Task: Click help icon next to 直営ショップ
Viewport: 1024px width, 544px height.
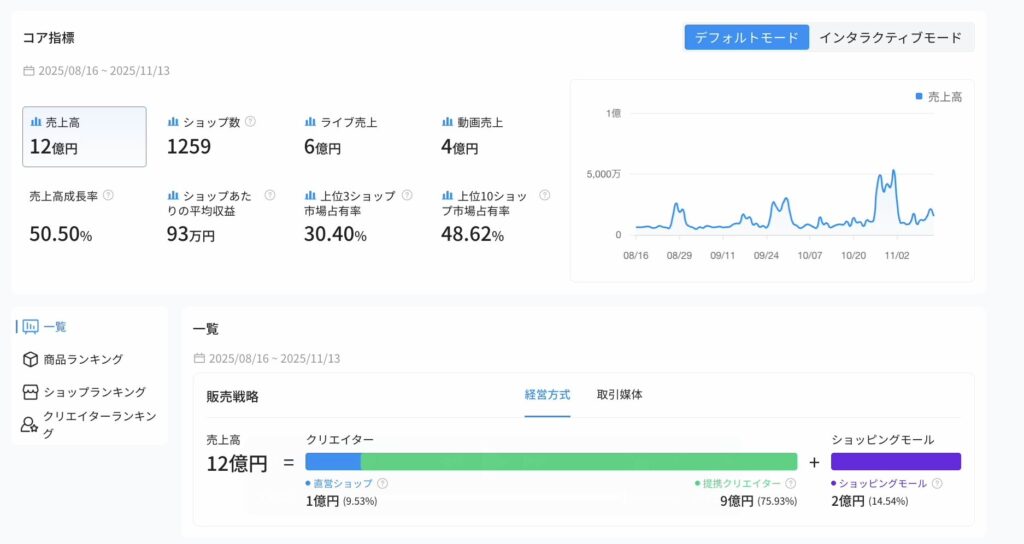Action: coord(383,483)
